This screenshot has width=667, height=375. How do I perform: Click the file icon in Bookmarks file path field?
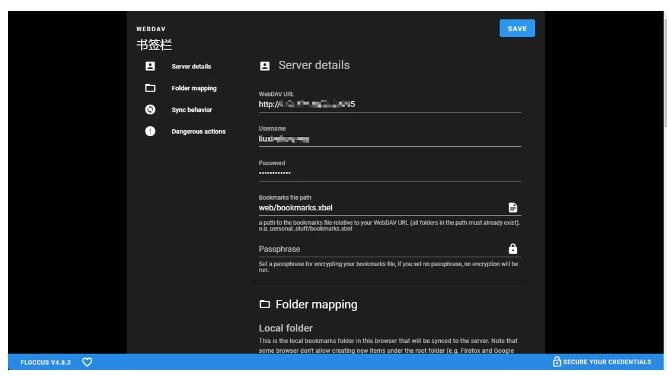(x=513, y=207)
